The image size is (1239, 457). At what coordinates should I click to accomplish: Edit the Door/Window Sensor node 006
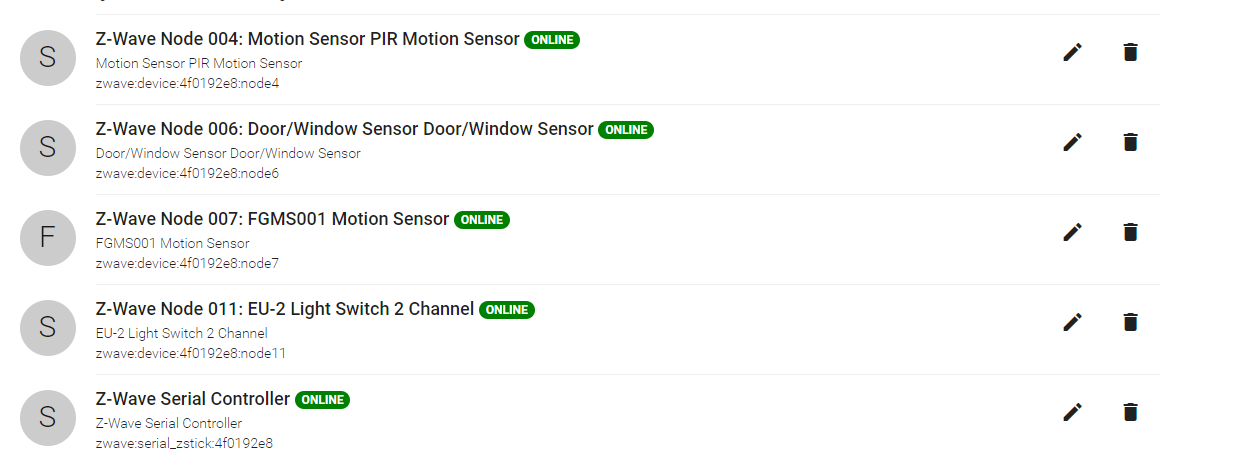pyautogui.click(x=1072, y=142)
